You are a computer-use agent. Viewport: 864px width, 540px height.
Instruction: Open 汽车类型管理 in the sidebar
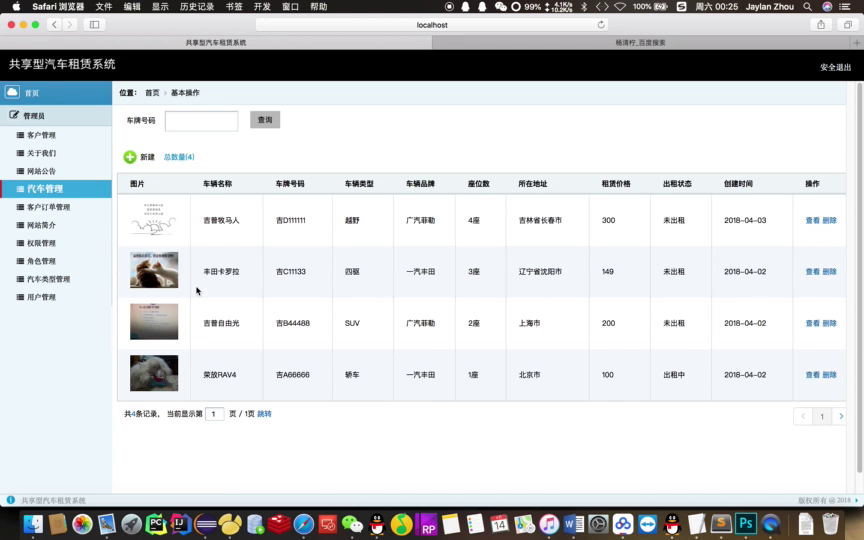tap(48, 279)
